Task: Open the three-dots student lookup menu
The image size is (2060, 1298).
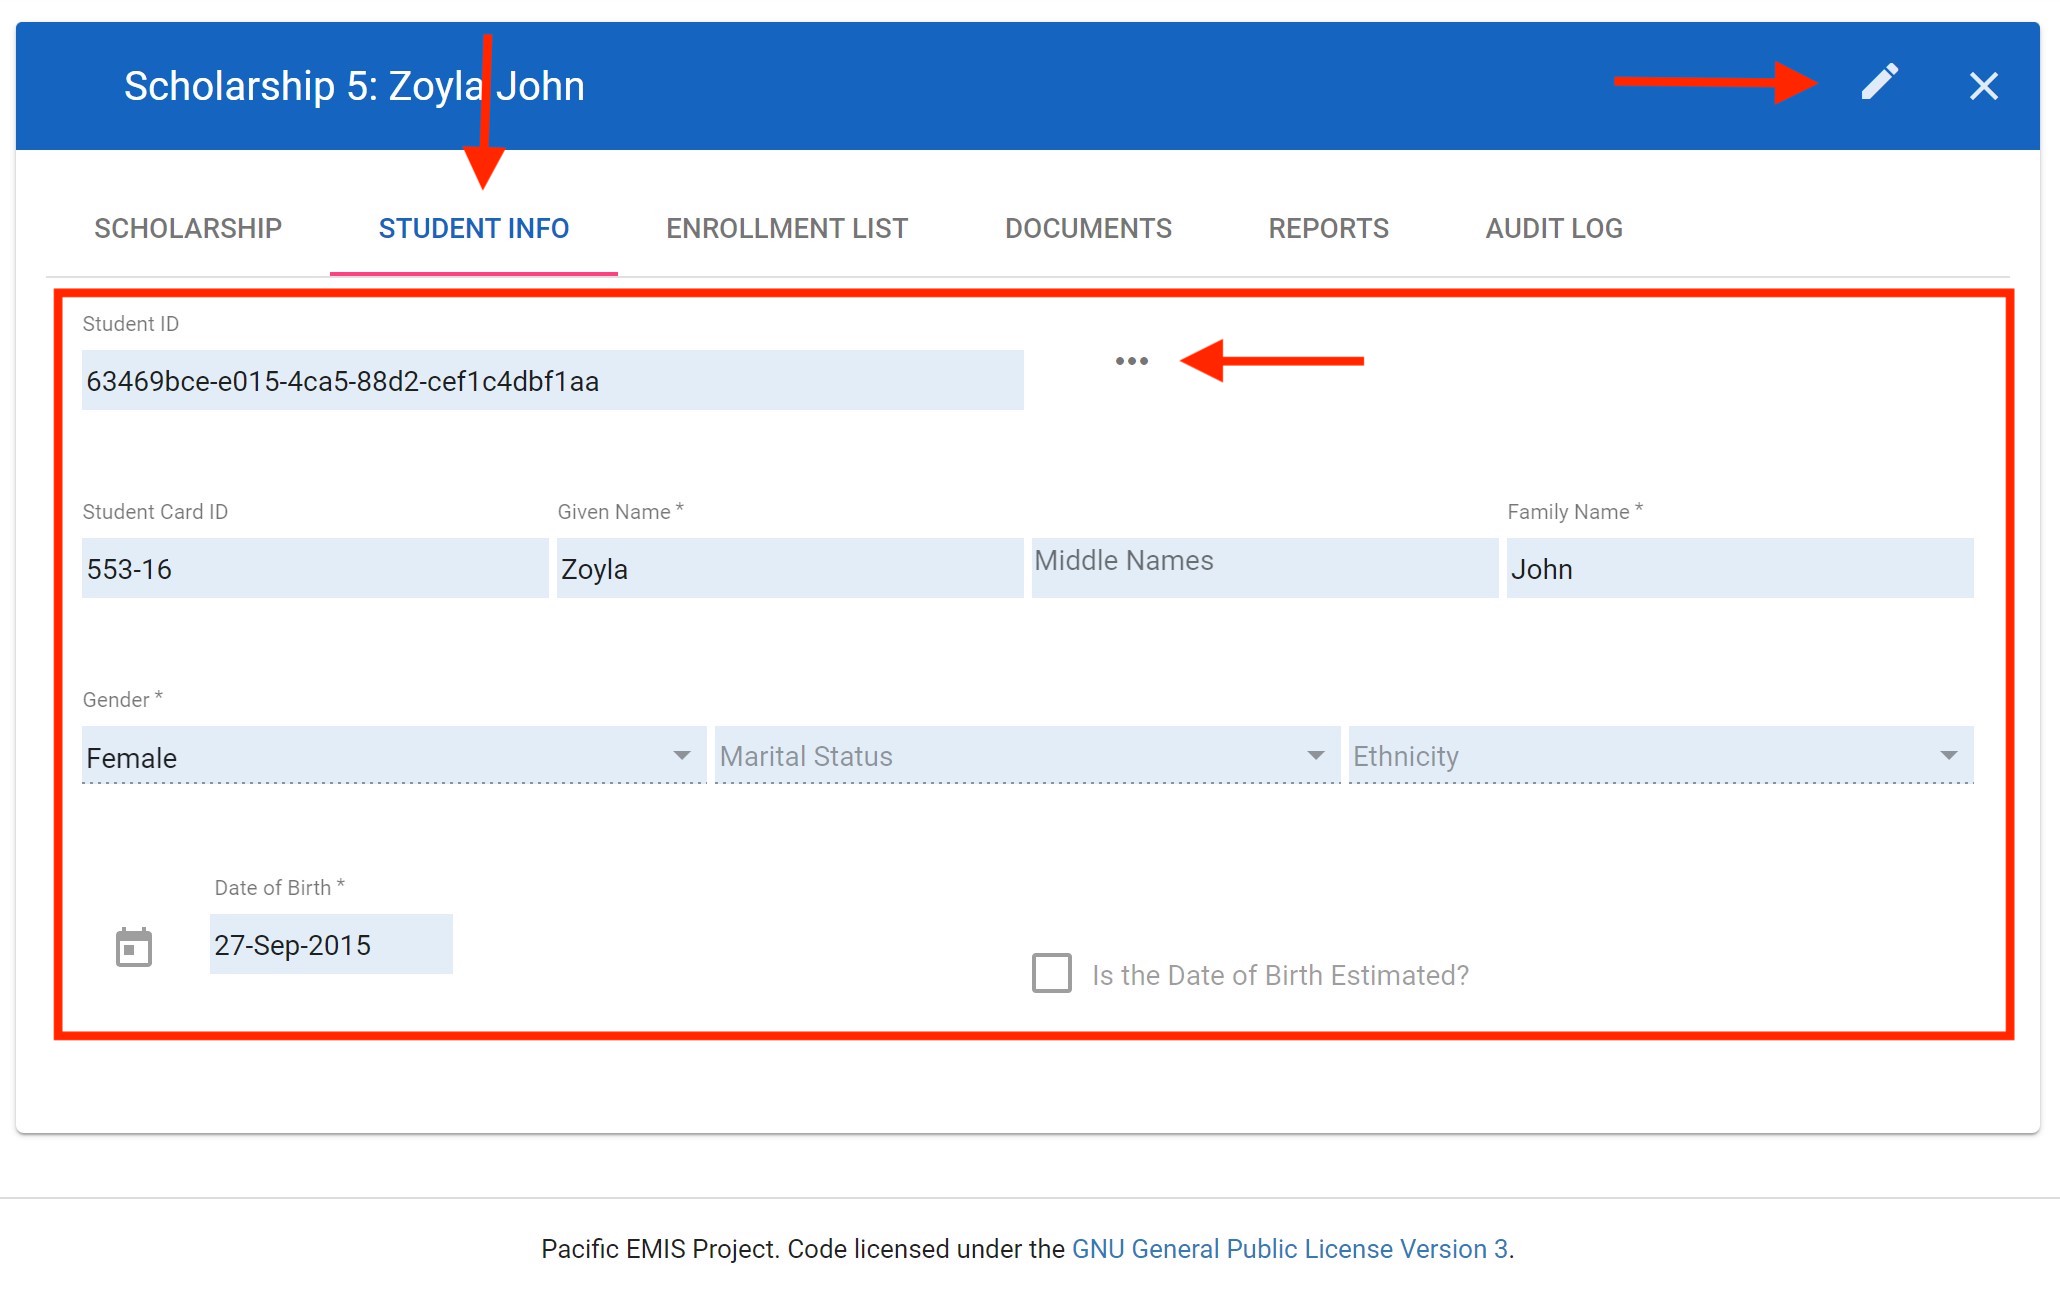Action: 1131,361
